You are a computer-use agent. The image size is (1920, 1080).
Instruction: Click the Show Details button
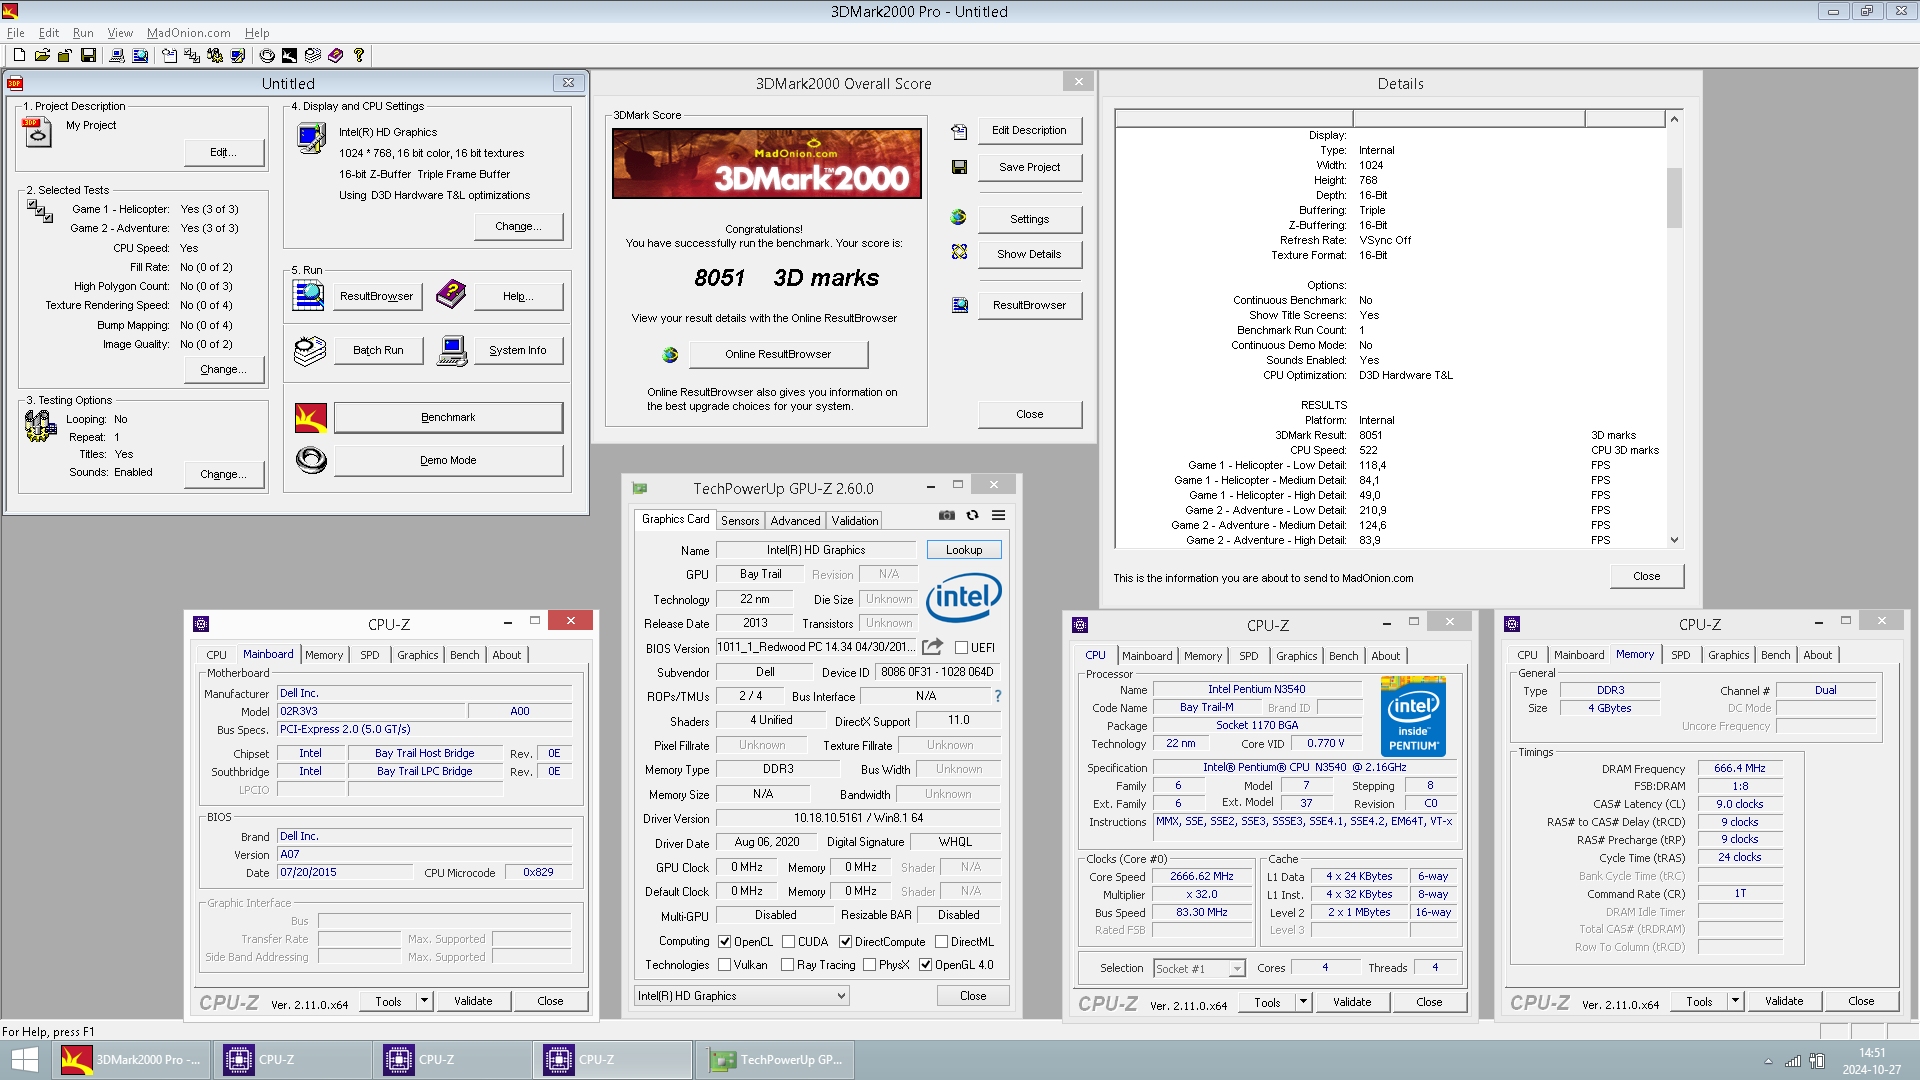[1029, 254]
